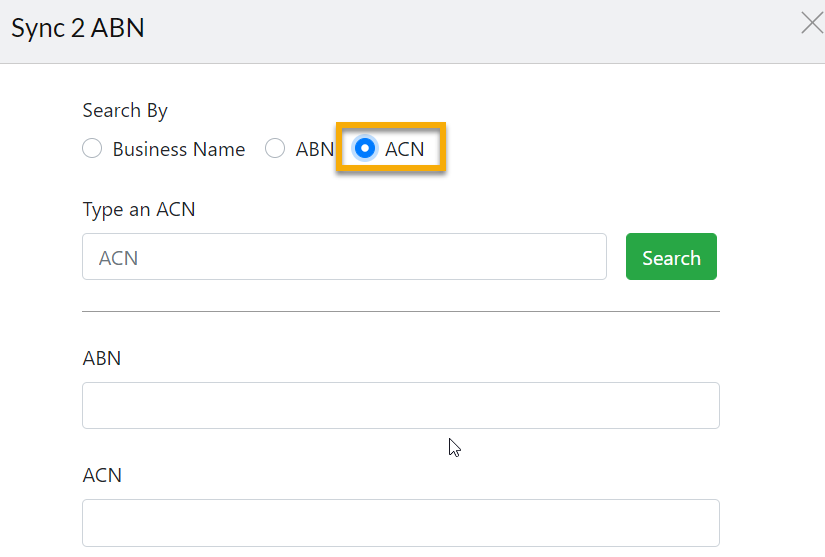The image size is (825, 557).
Task: Click the horizontal divider below the search row
Action: pyautogui.click(x=400, y=311)
